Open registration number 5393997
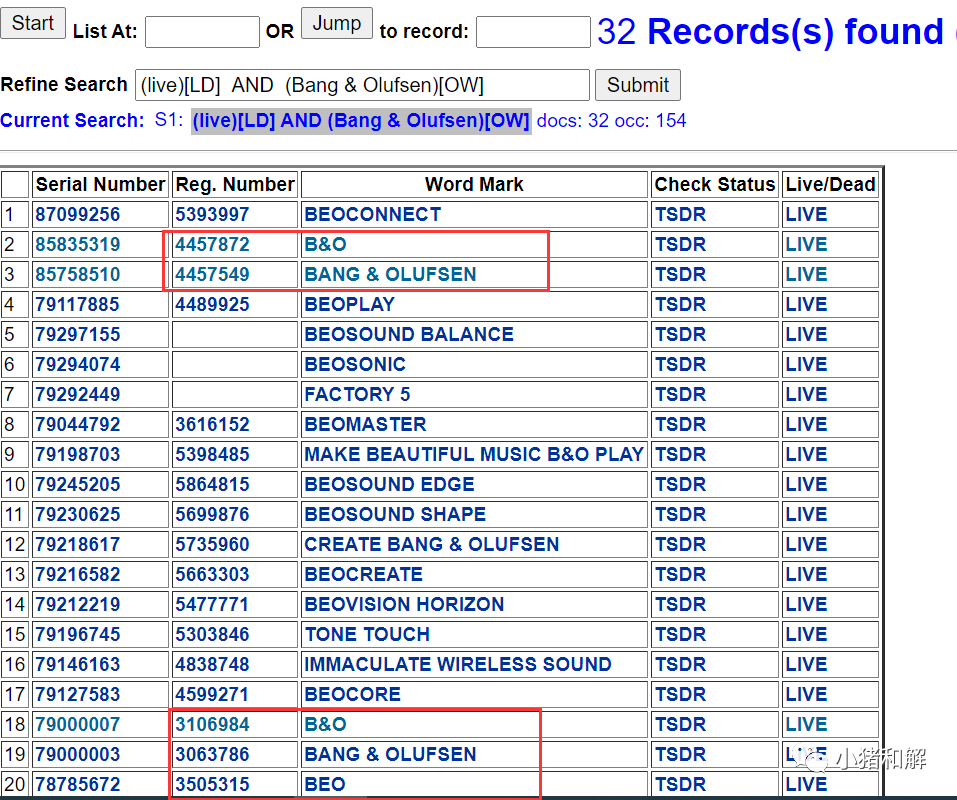Viewport: 957px width, 800px height. tap(212, 214)
